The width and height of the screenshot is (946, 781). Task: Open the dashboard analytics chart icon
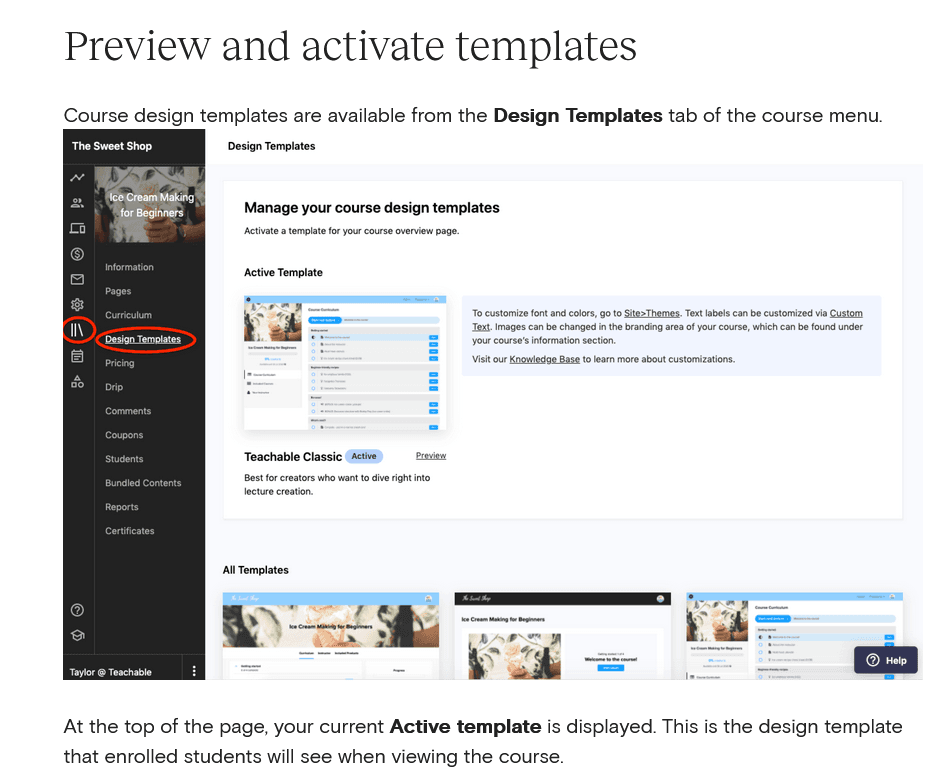(x=77, y=178)
